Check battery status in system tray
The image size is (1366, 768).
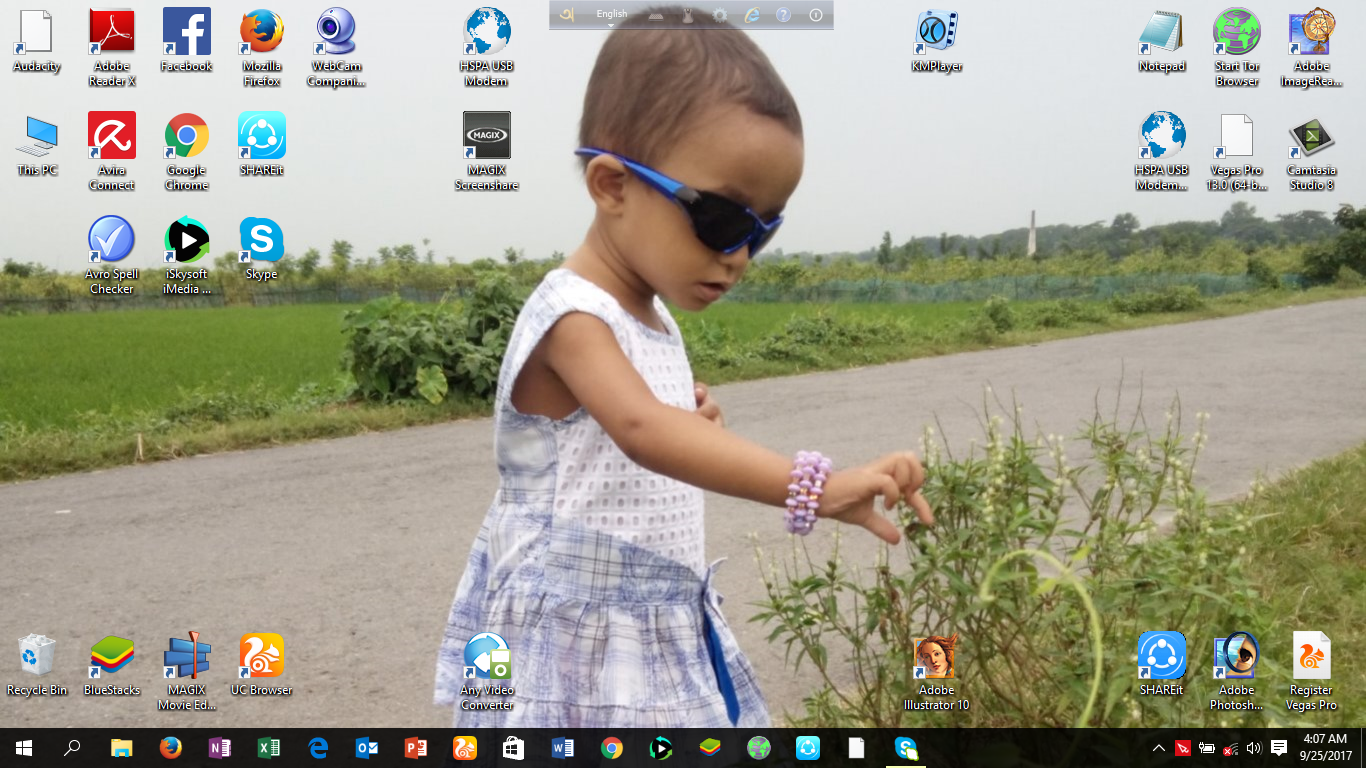1207,748
